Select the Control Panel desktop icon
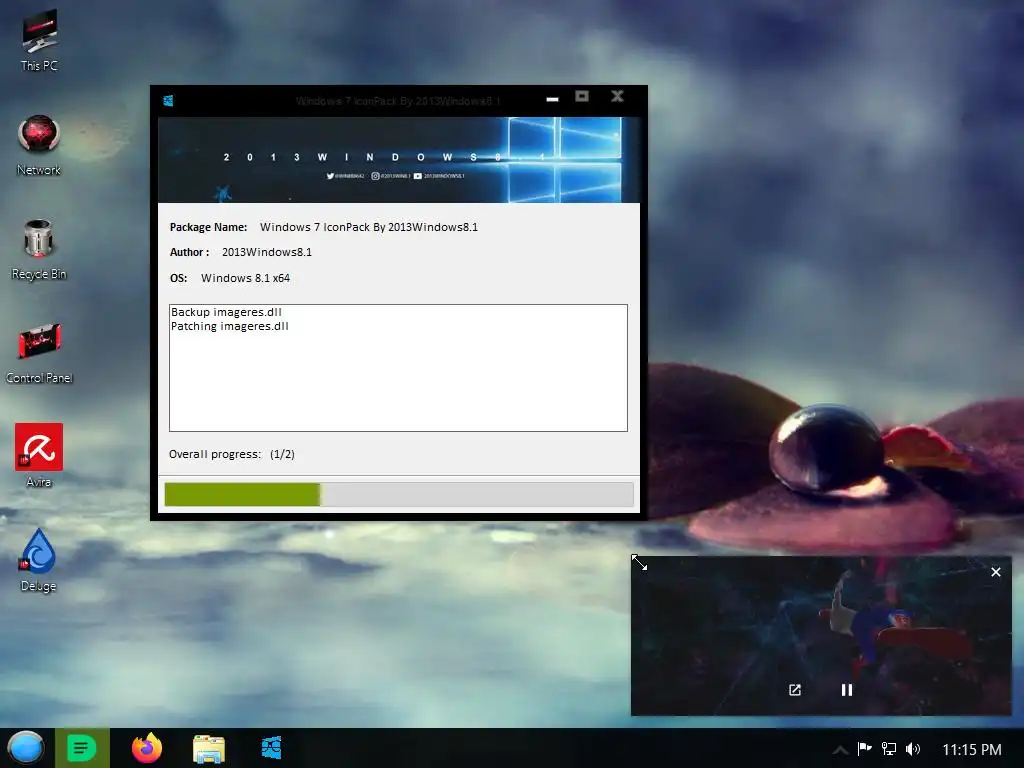Image resolution: width=1024 pixels, height=768 pixels. [x=39, y=353]
